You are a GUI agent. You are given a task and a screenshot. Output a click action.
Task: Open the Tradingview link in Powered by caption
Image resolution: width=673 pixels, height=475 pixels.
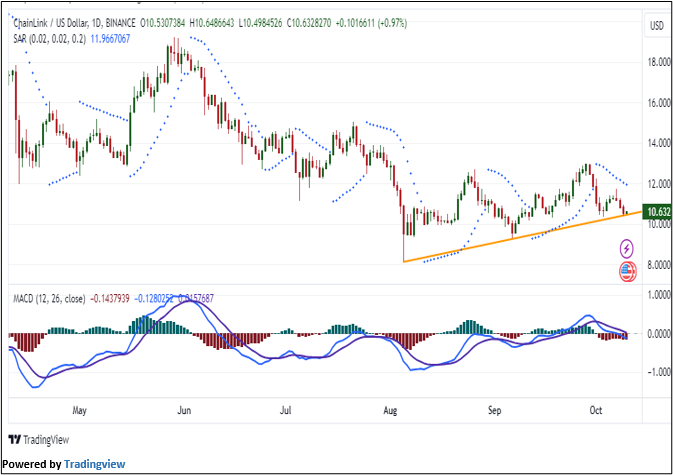click(94, 464)
